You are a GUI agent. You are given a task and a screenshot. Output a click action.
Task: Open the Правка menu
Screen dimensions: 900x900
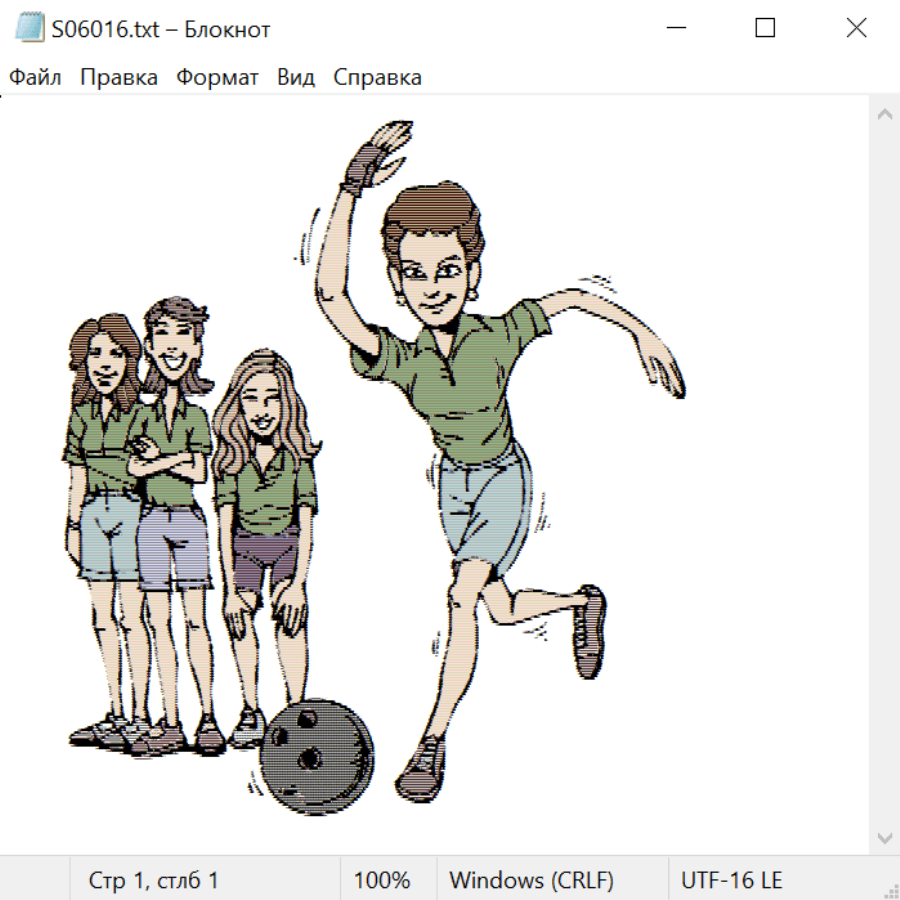(x=118, y=78)
